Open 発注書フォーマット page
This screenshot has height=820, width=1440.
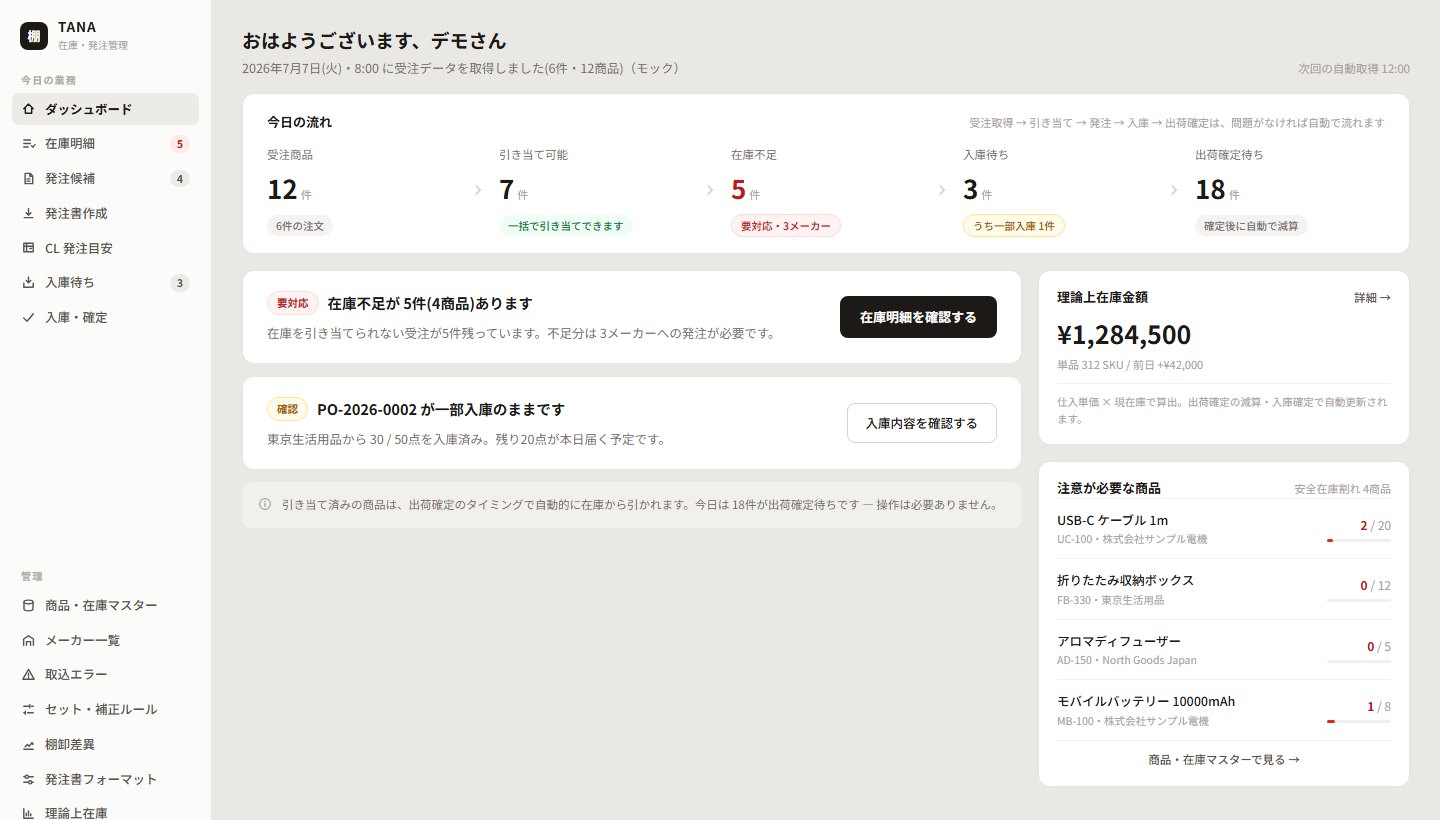(x=105, y=779)
